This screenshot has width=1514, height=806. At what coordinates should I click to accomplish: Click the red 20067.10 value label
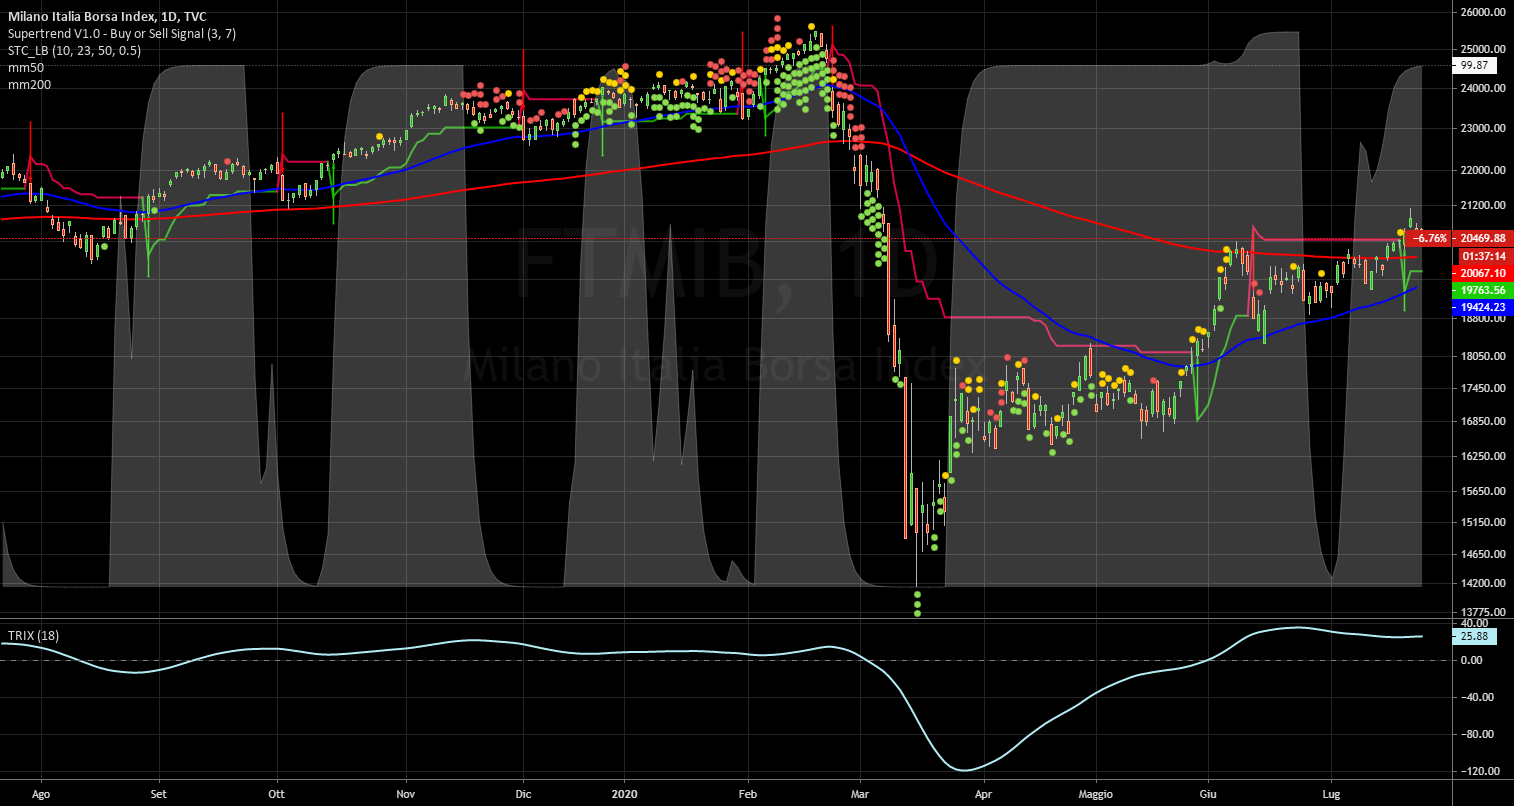coord(1481,273)
